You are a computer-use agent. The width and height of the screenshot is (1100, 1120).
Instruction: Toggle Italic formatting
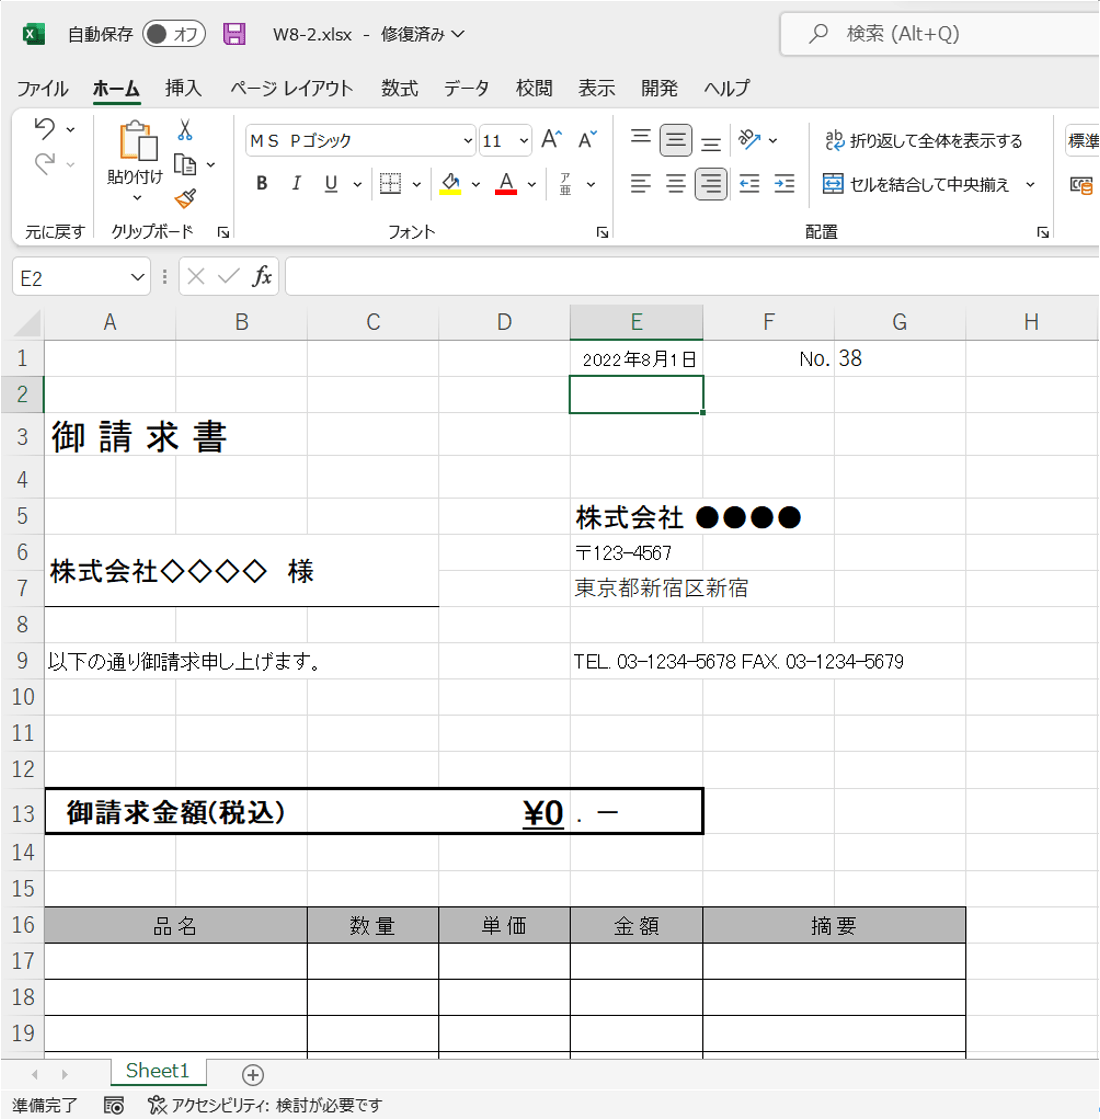click(296, 184)
